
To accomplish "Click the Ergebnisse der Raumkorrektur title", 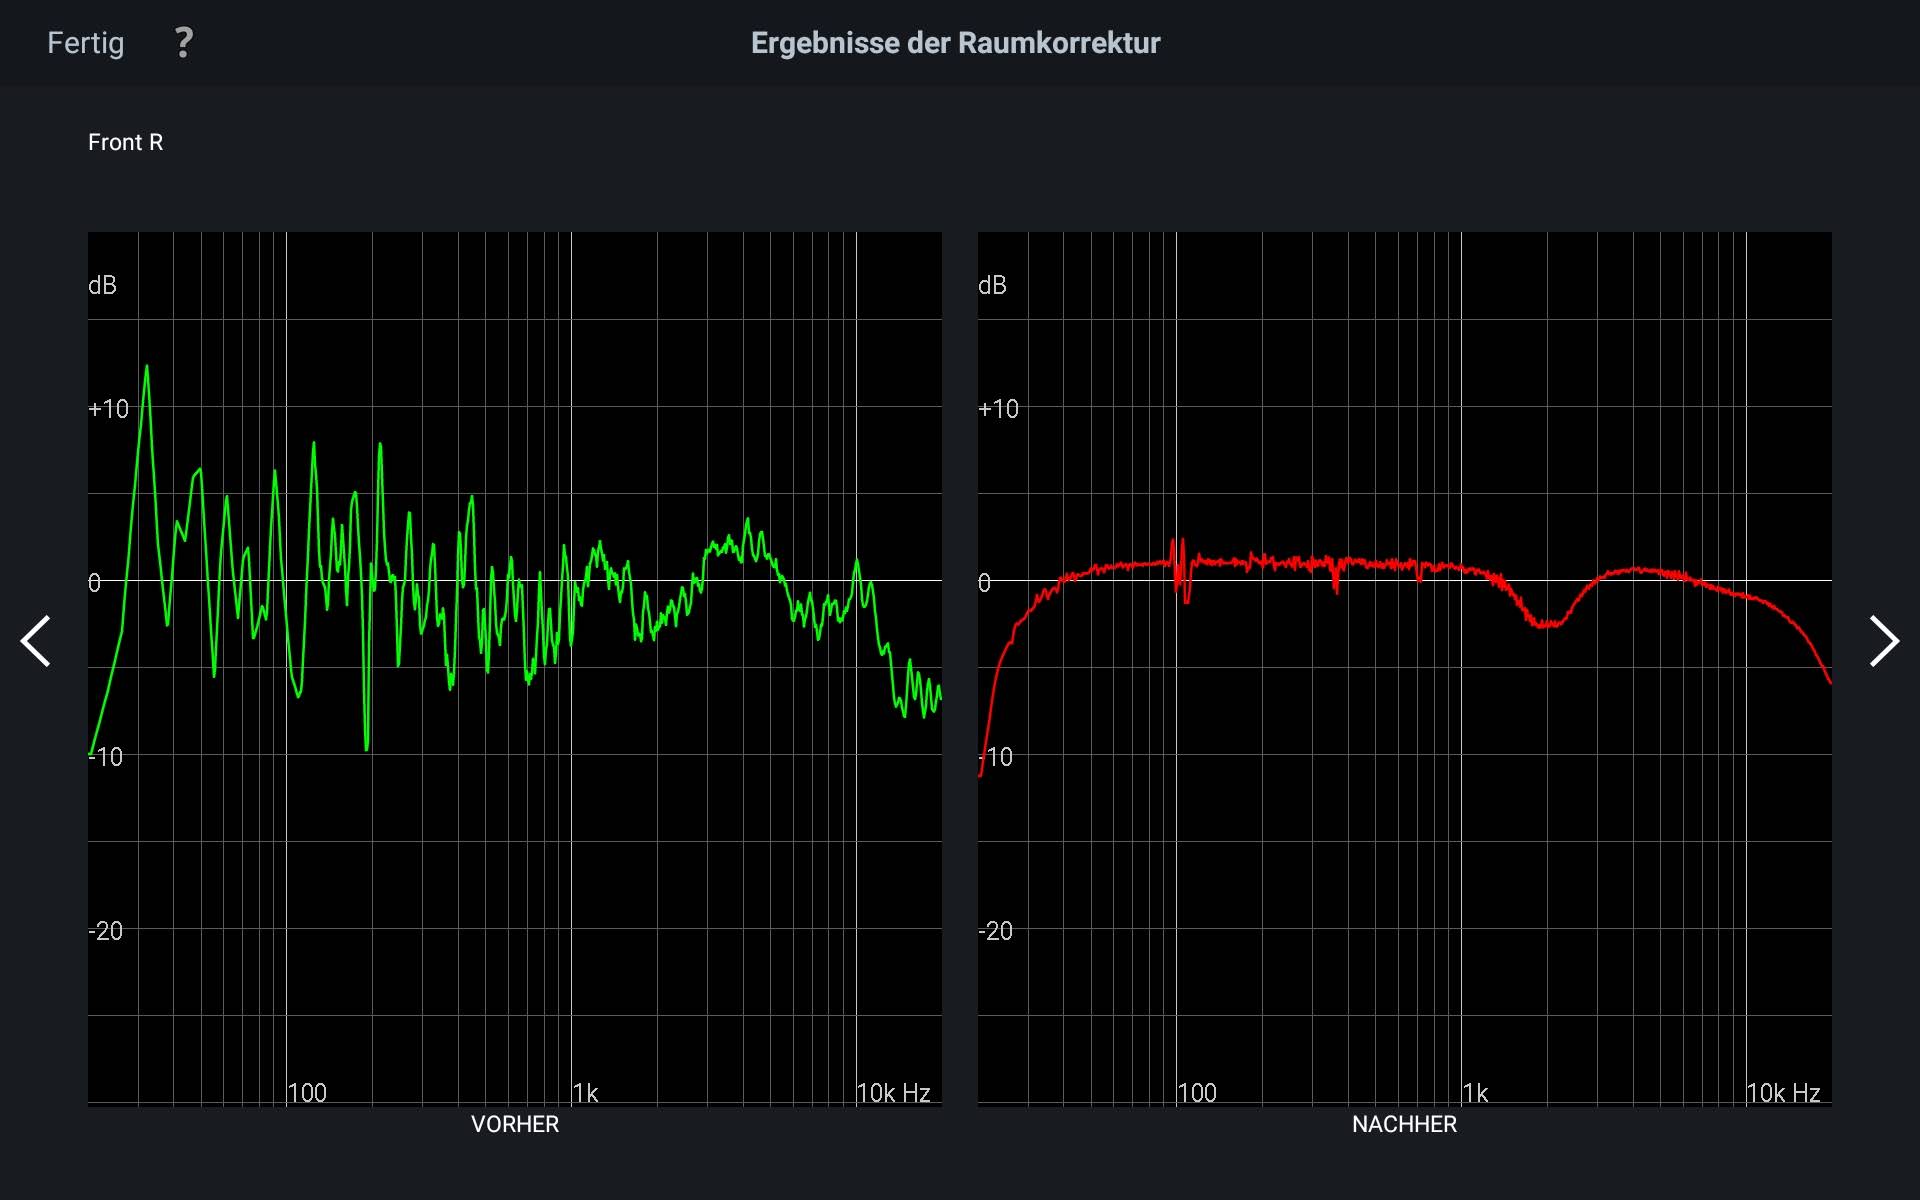I will point(955,43).
